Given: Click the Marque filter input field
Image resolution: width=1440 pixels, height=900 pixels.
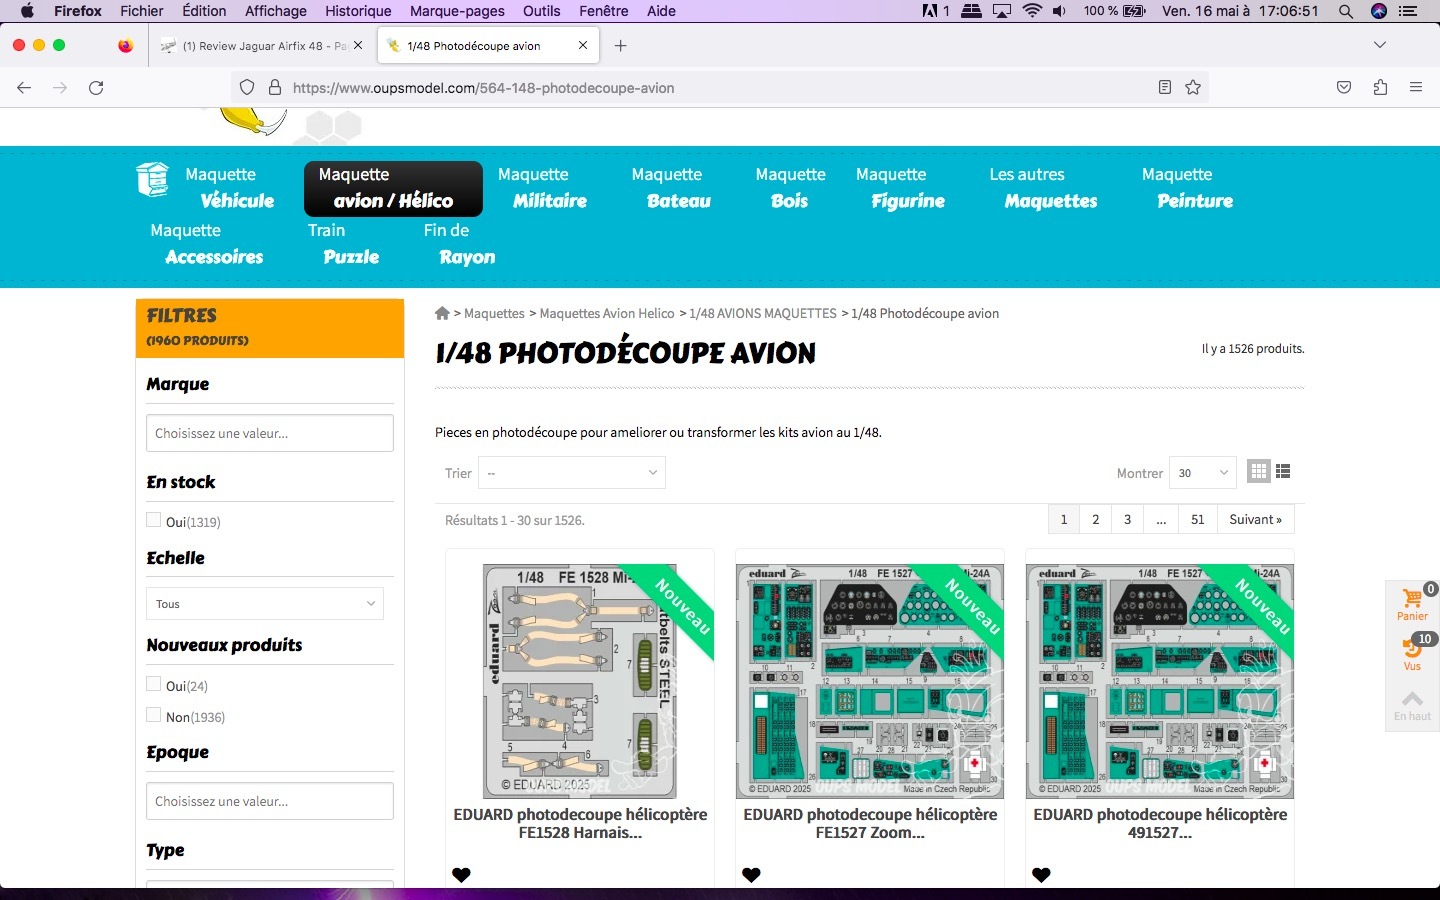Looking at the screenshot, I should pyautogui.click(x=270, y=433).
